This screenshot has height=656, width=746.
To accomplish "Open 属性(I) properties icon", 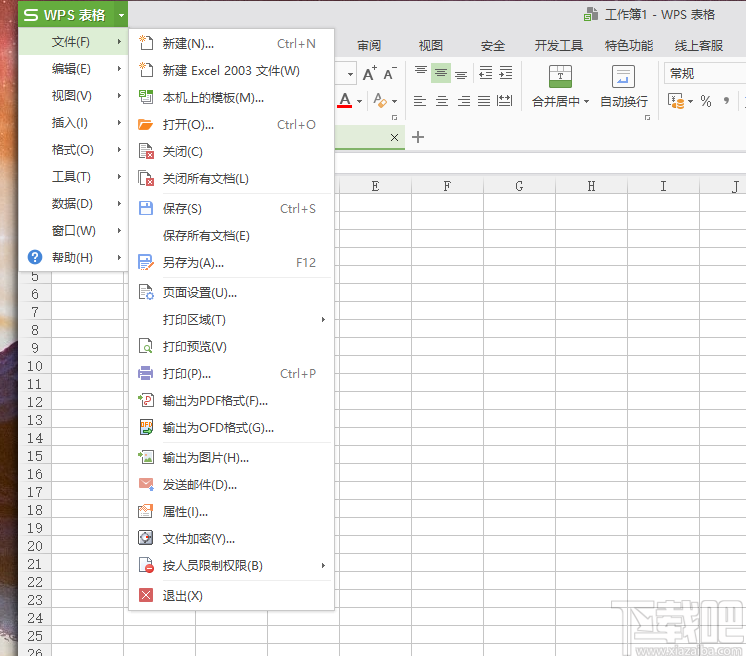I will [146, 511].
